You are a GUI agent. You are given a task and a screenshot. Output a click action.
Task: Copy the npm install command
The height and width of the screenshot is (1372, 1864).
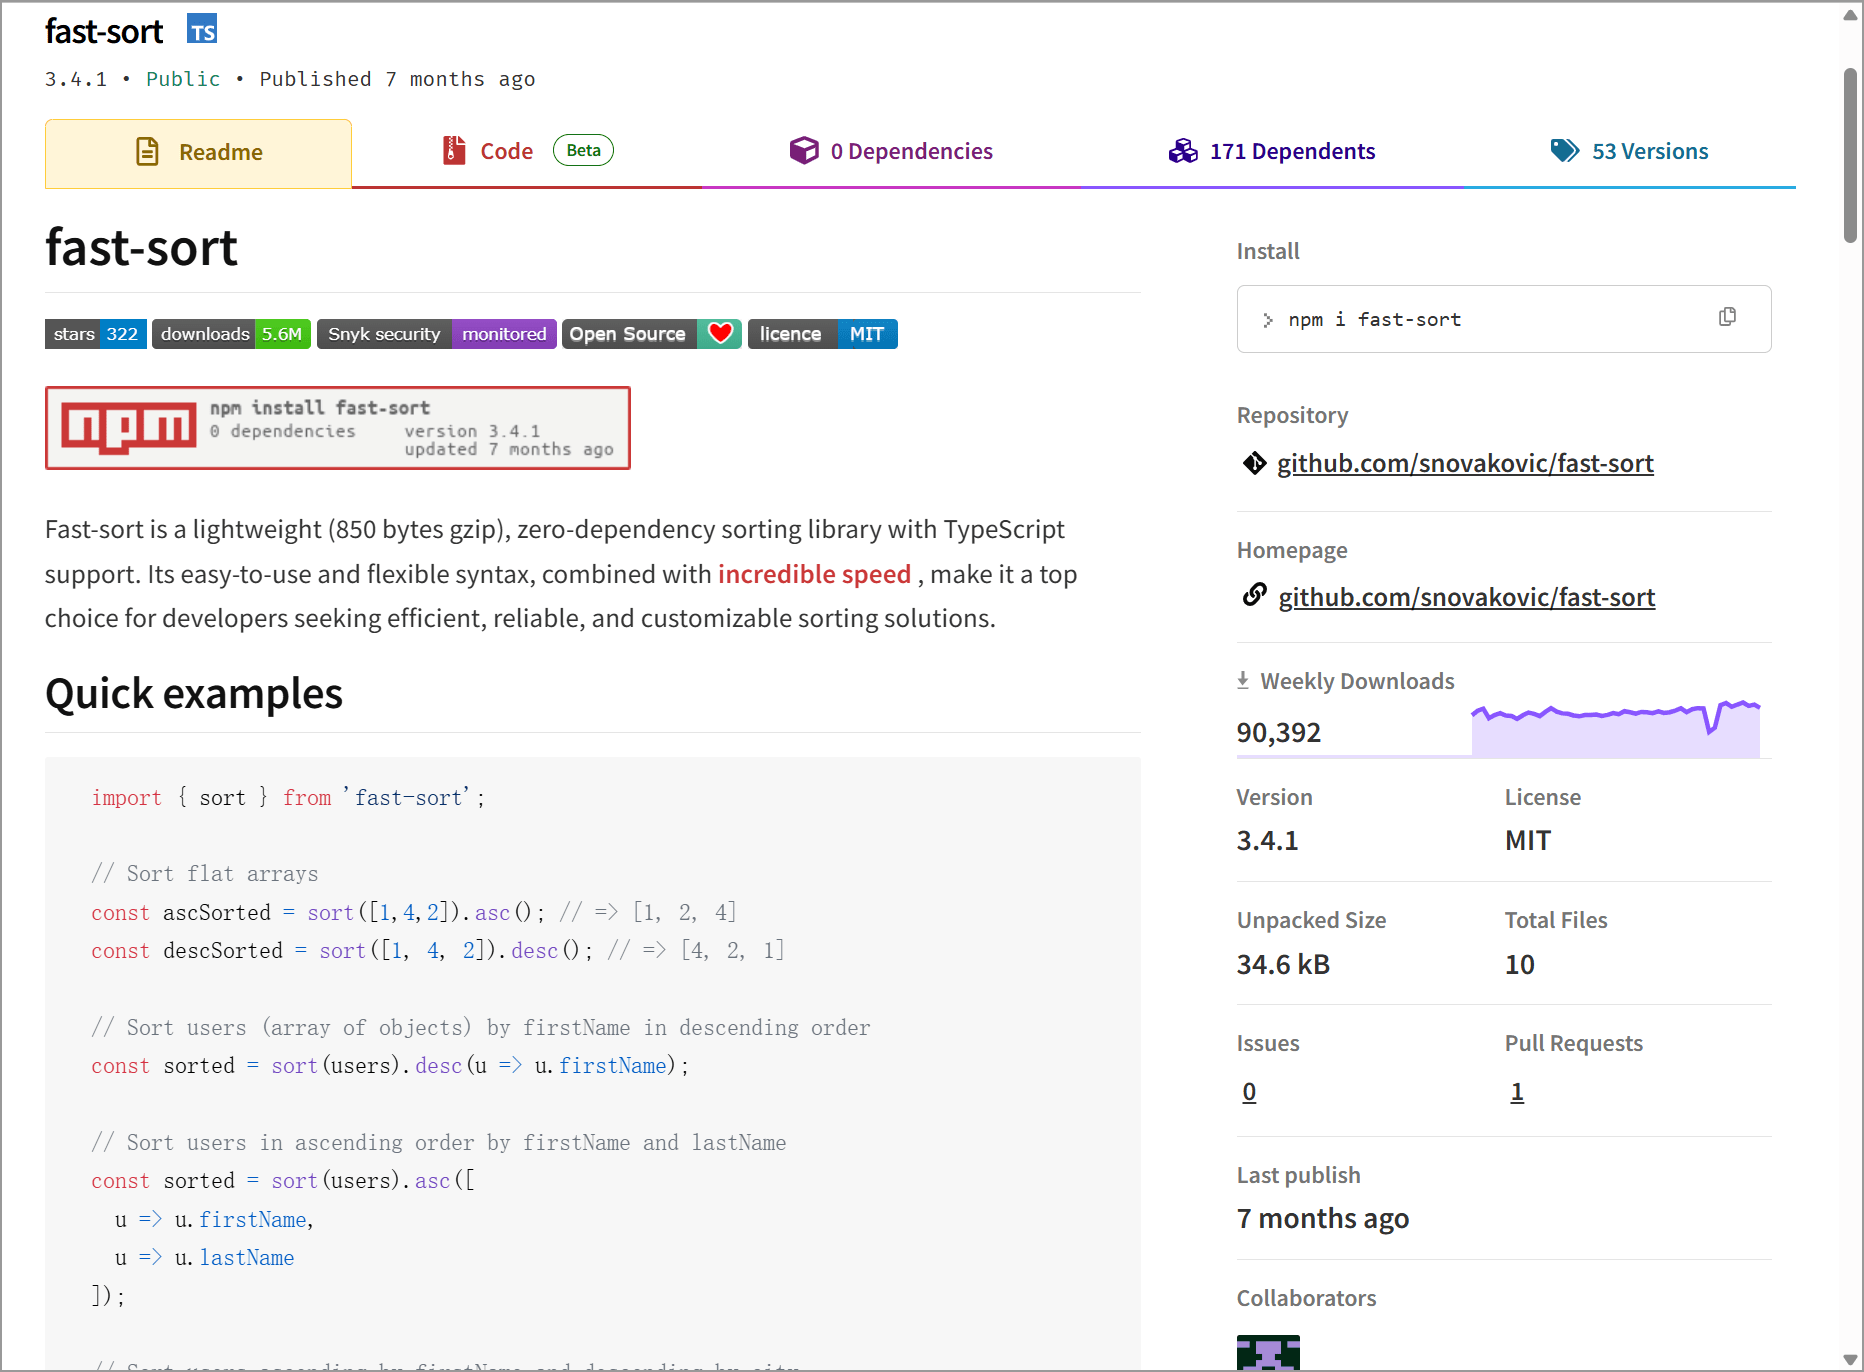point(1727,317)
